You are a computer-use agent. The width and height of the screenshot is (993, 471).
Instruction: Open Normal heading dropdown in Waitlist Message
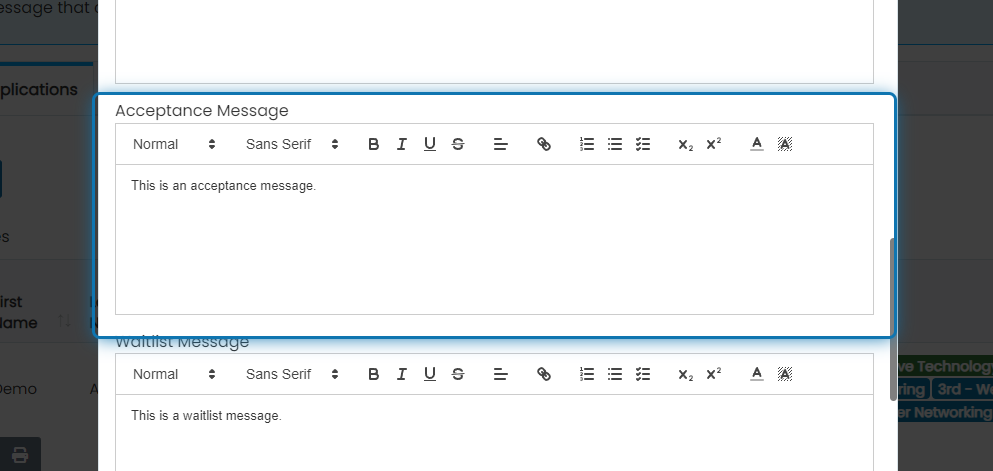[174, 374]
